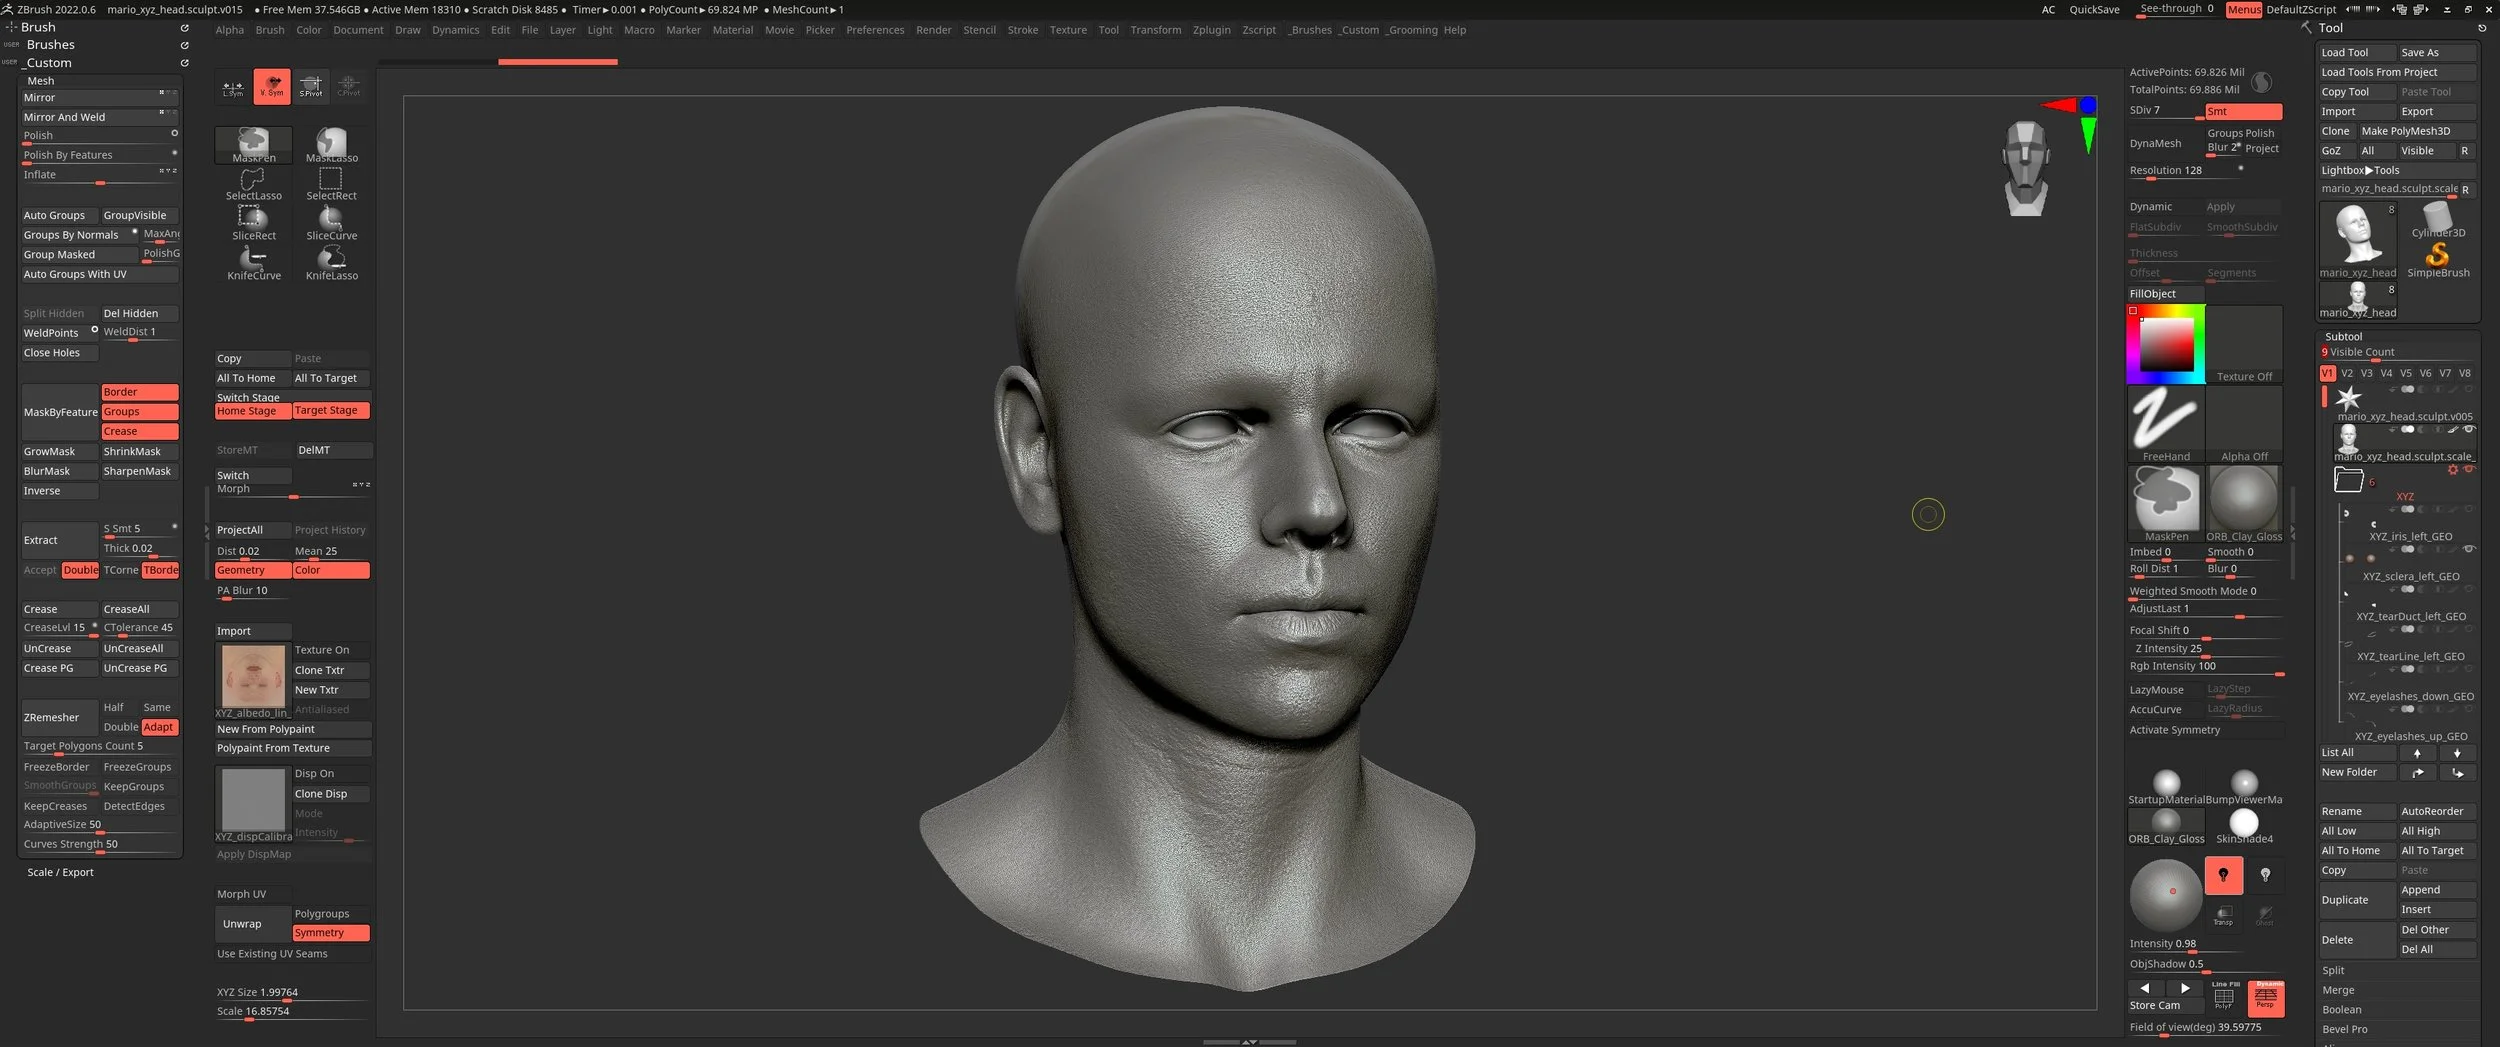Move subtool down with down arrow
2500x1047 pixels.
(x=2456, y=753)
